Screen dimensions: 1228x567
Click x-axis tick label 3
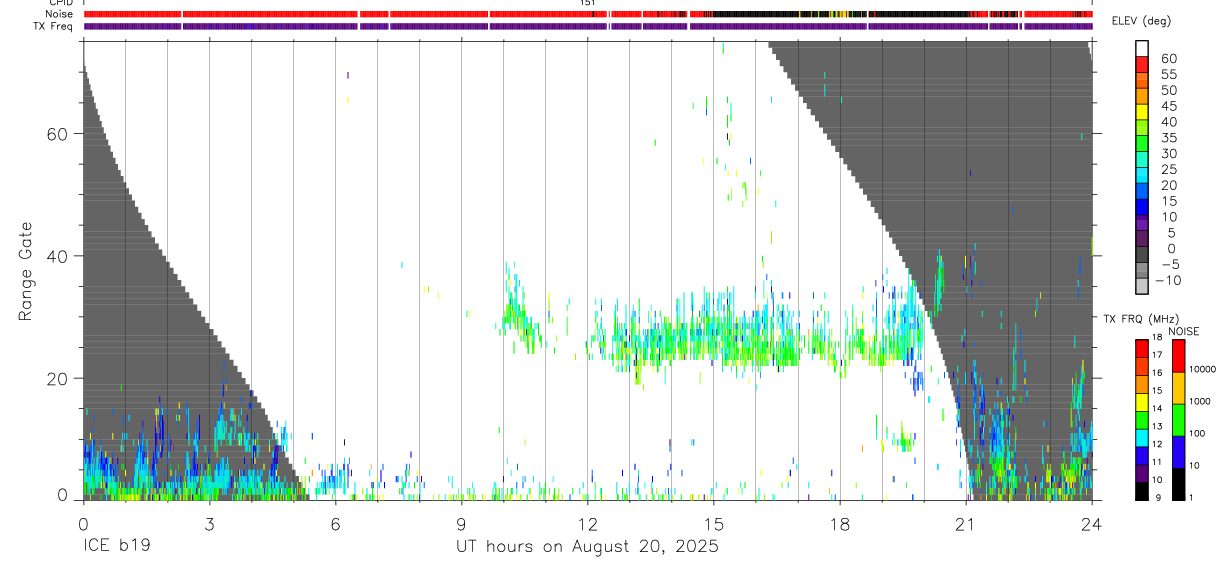(209, 523)
